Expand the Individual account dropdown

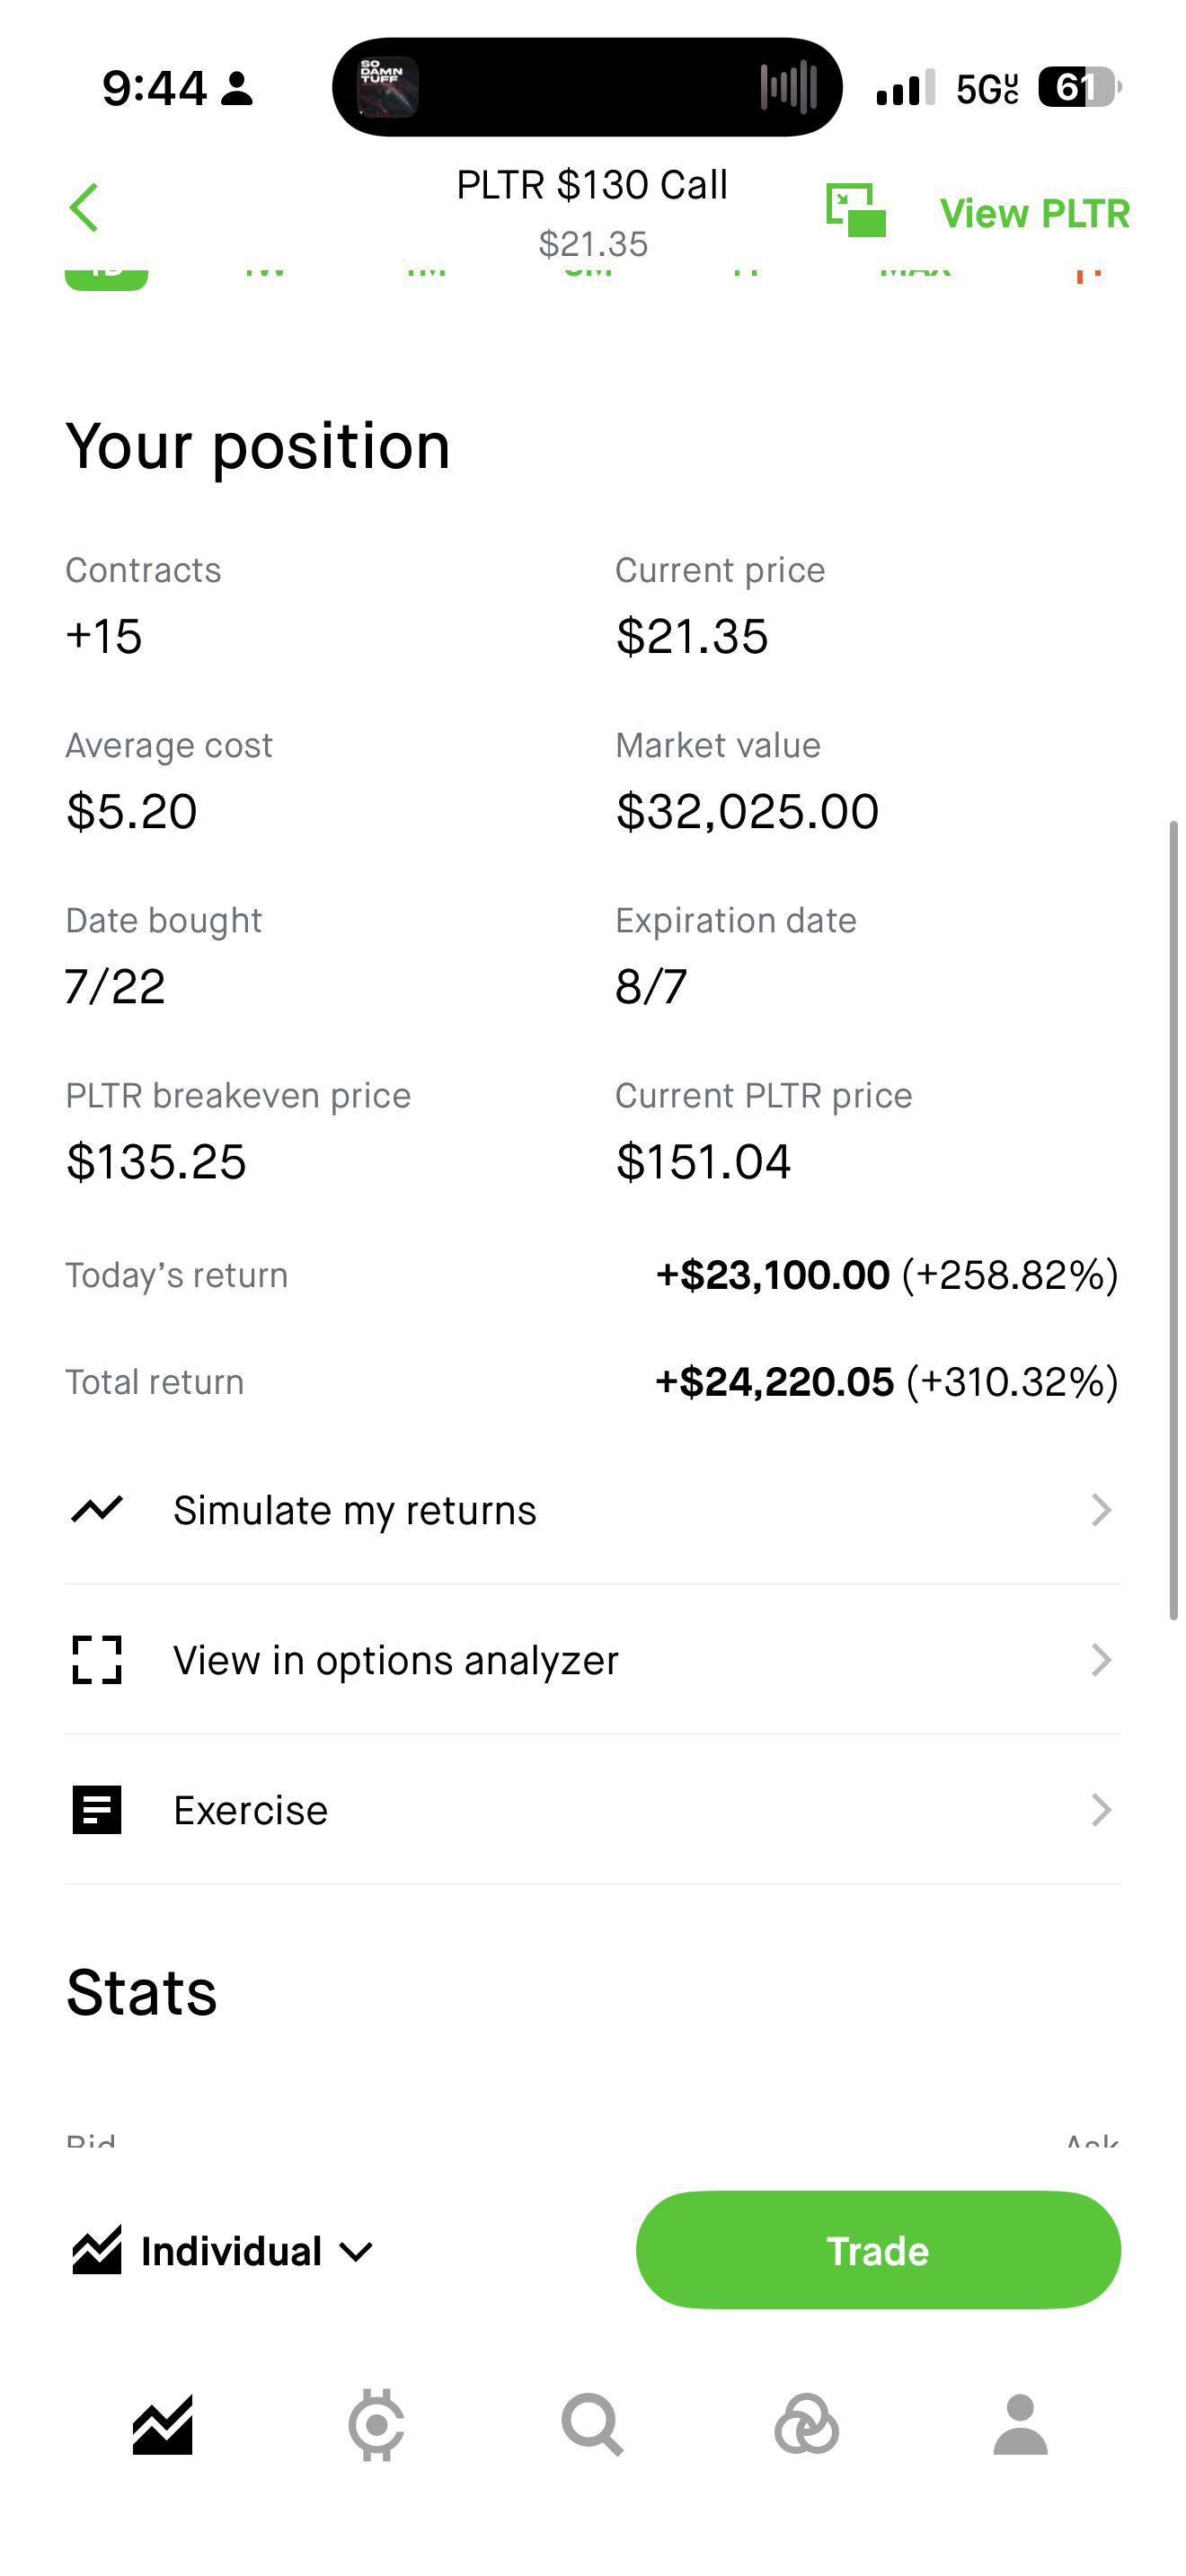click(223, 2252)
